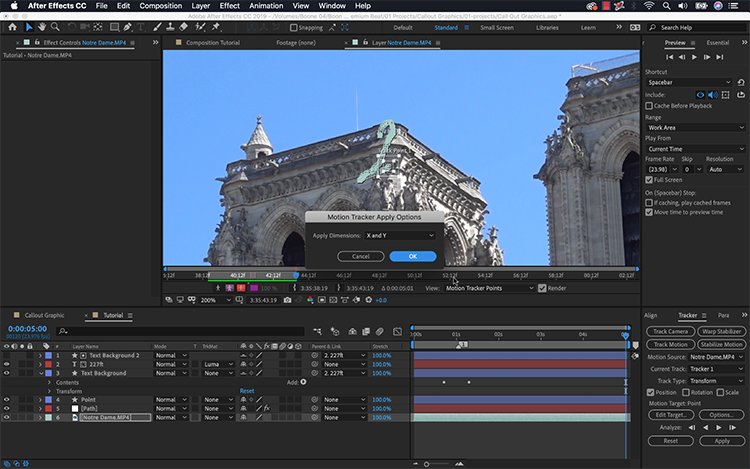Click the timeline search field

click(180, 331)
